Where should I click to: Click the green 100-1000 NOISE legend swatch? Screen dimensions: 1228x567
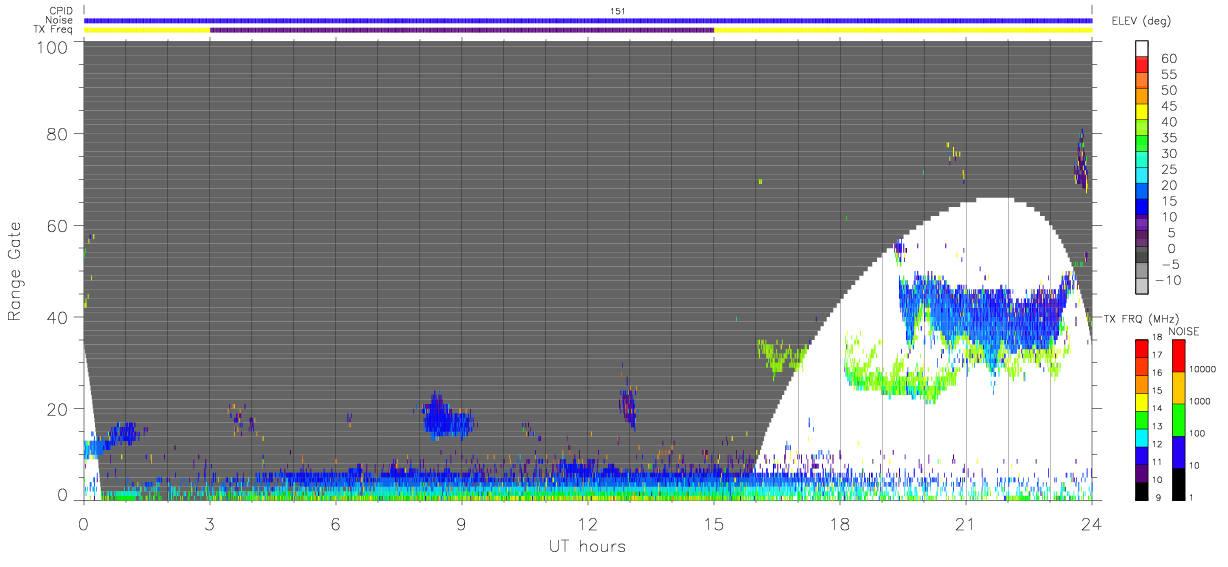click(x=1178, y=419)
